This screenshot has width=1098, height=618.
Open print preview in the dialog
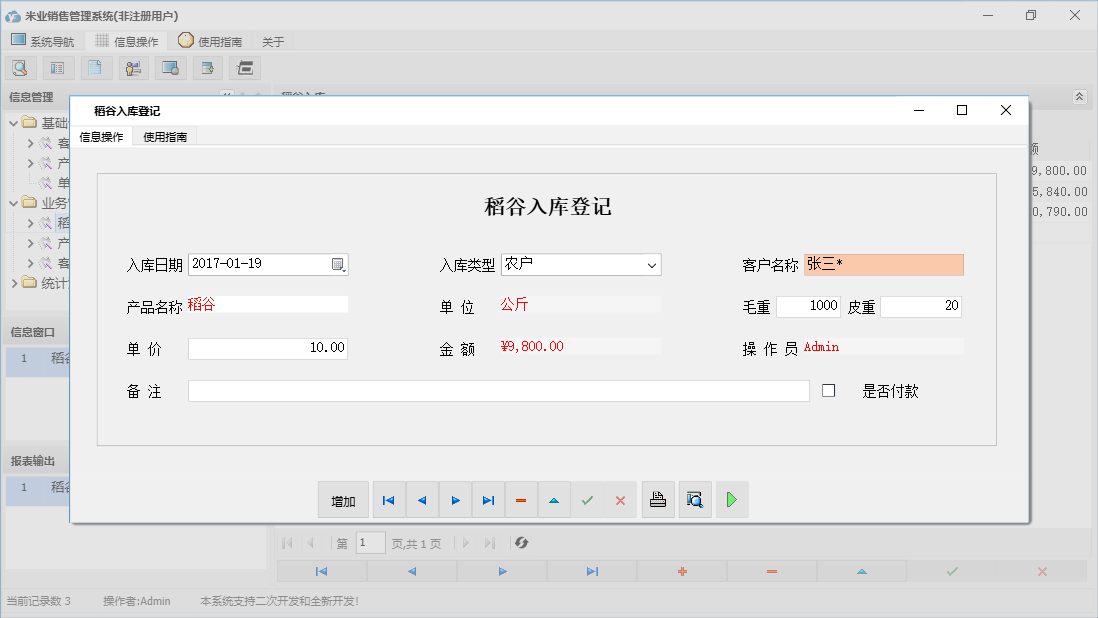click(695, 499)
